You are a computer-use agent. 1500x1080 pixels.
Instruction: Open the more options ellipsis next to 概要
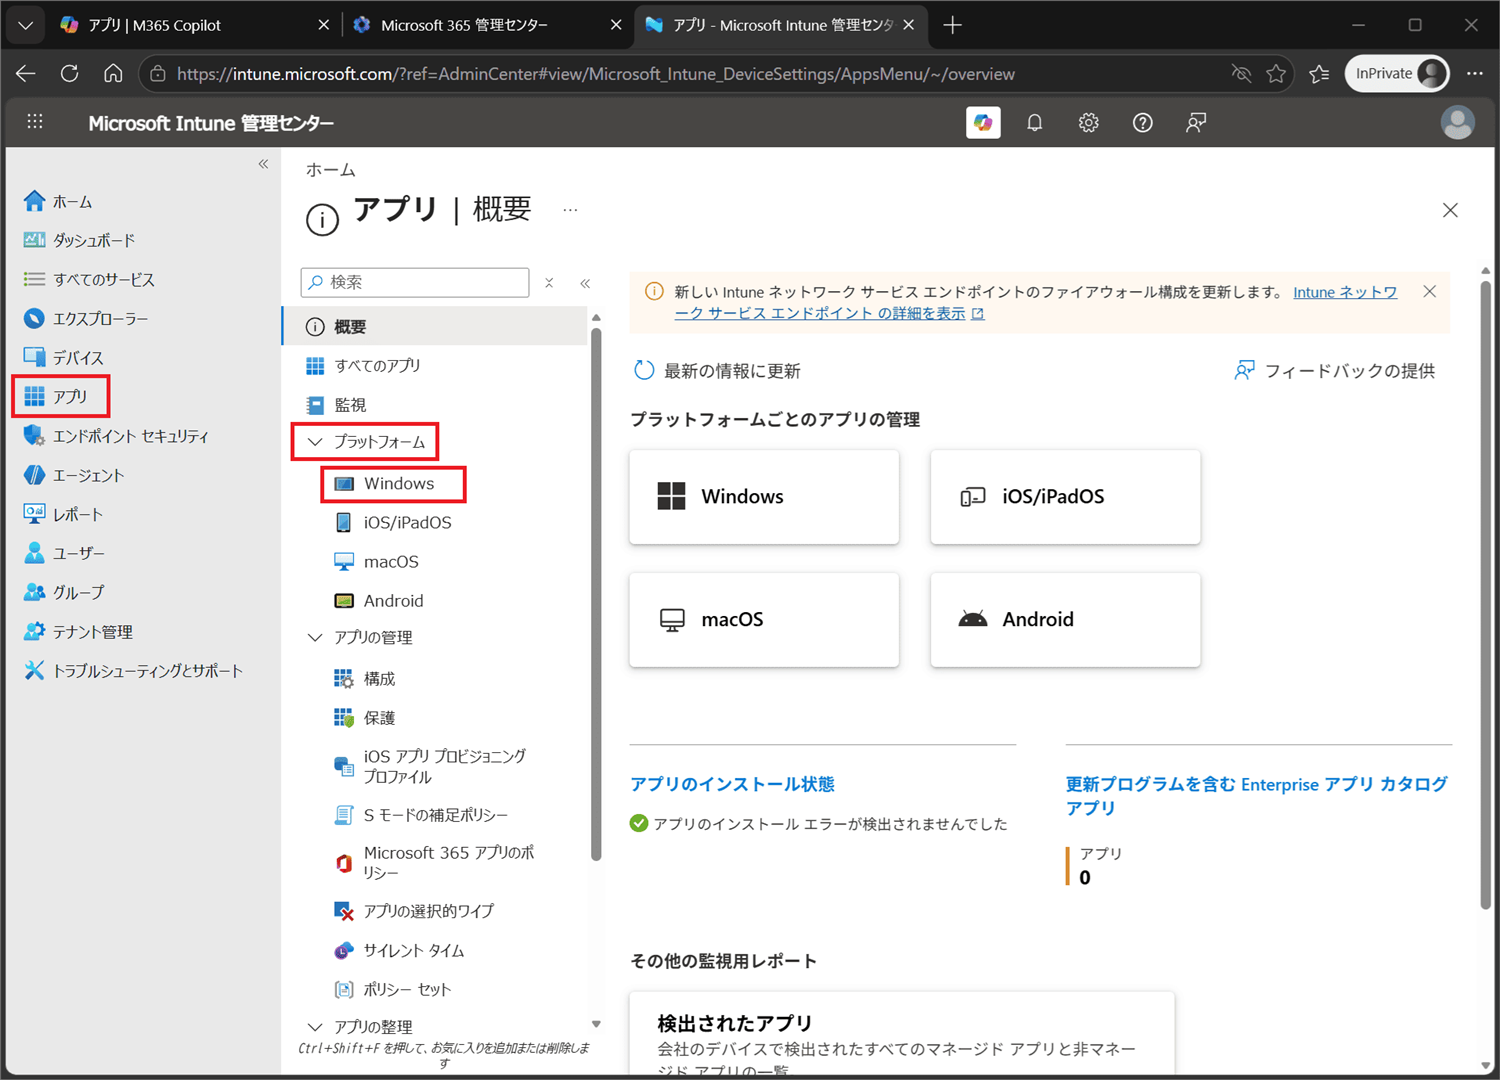[570, 210]
